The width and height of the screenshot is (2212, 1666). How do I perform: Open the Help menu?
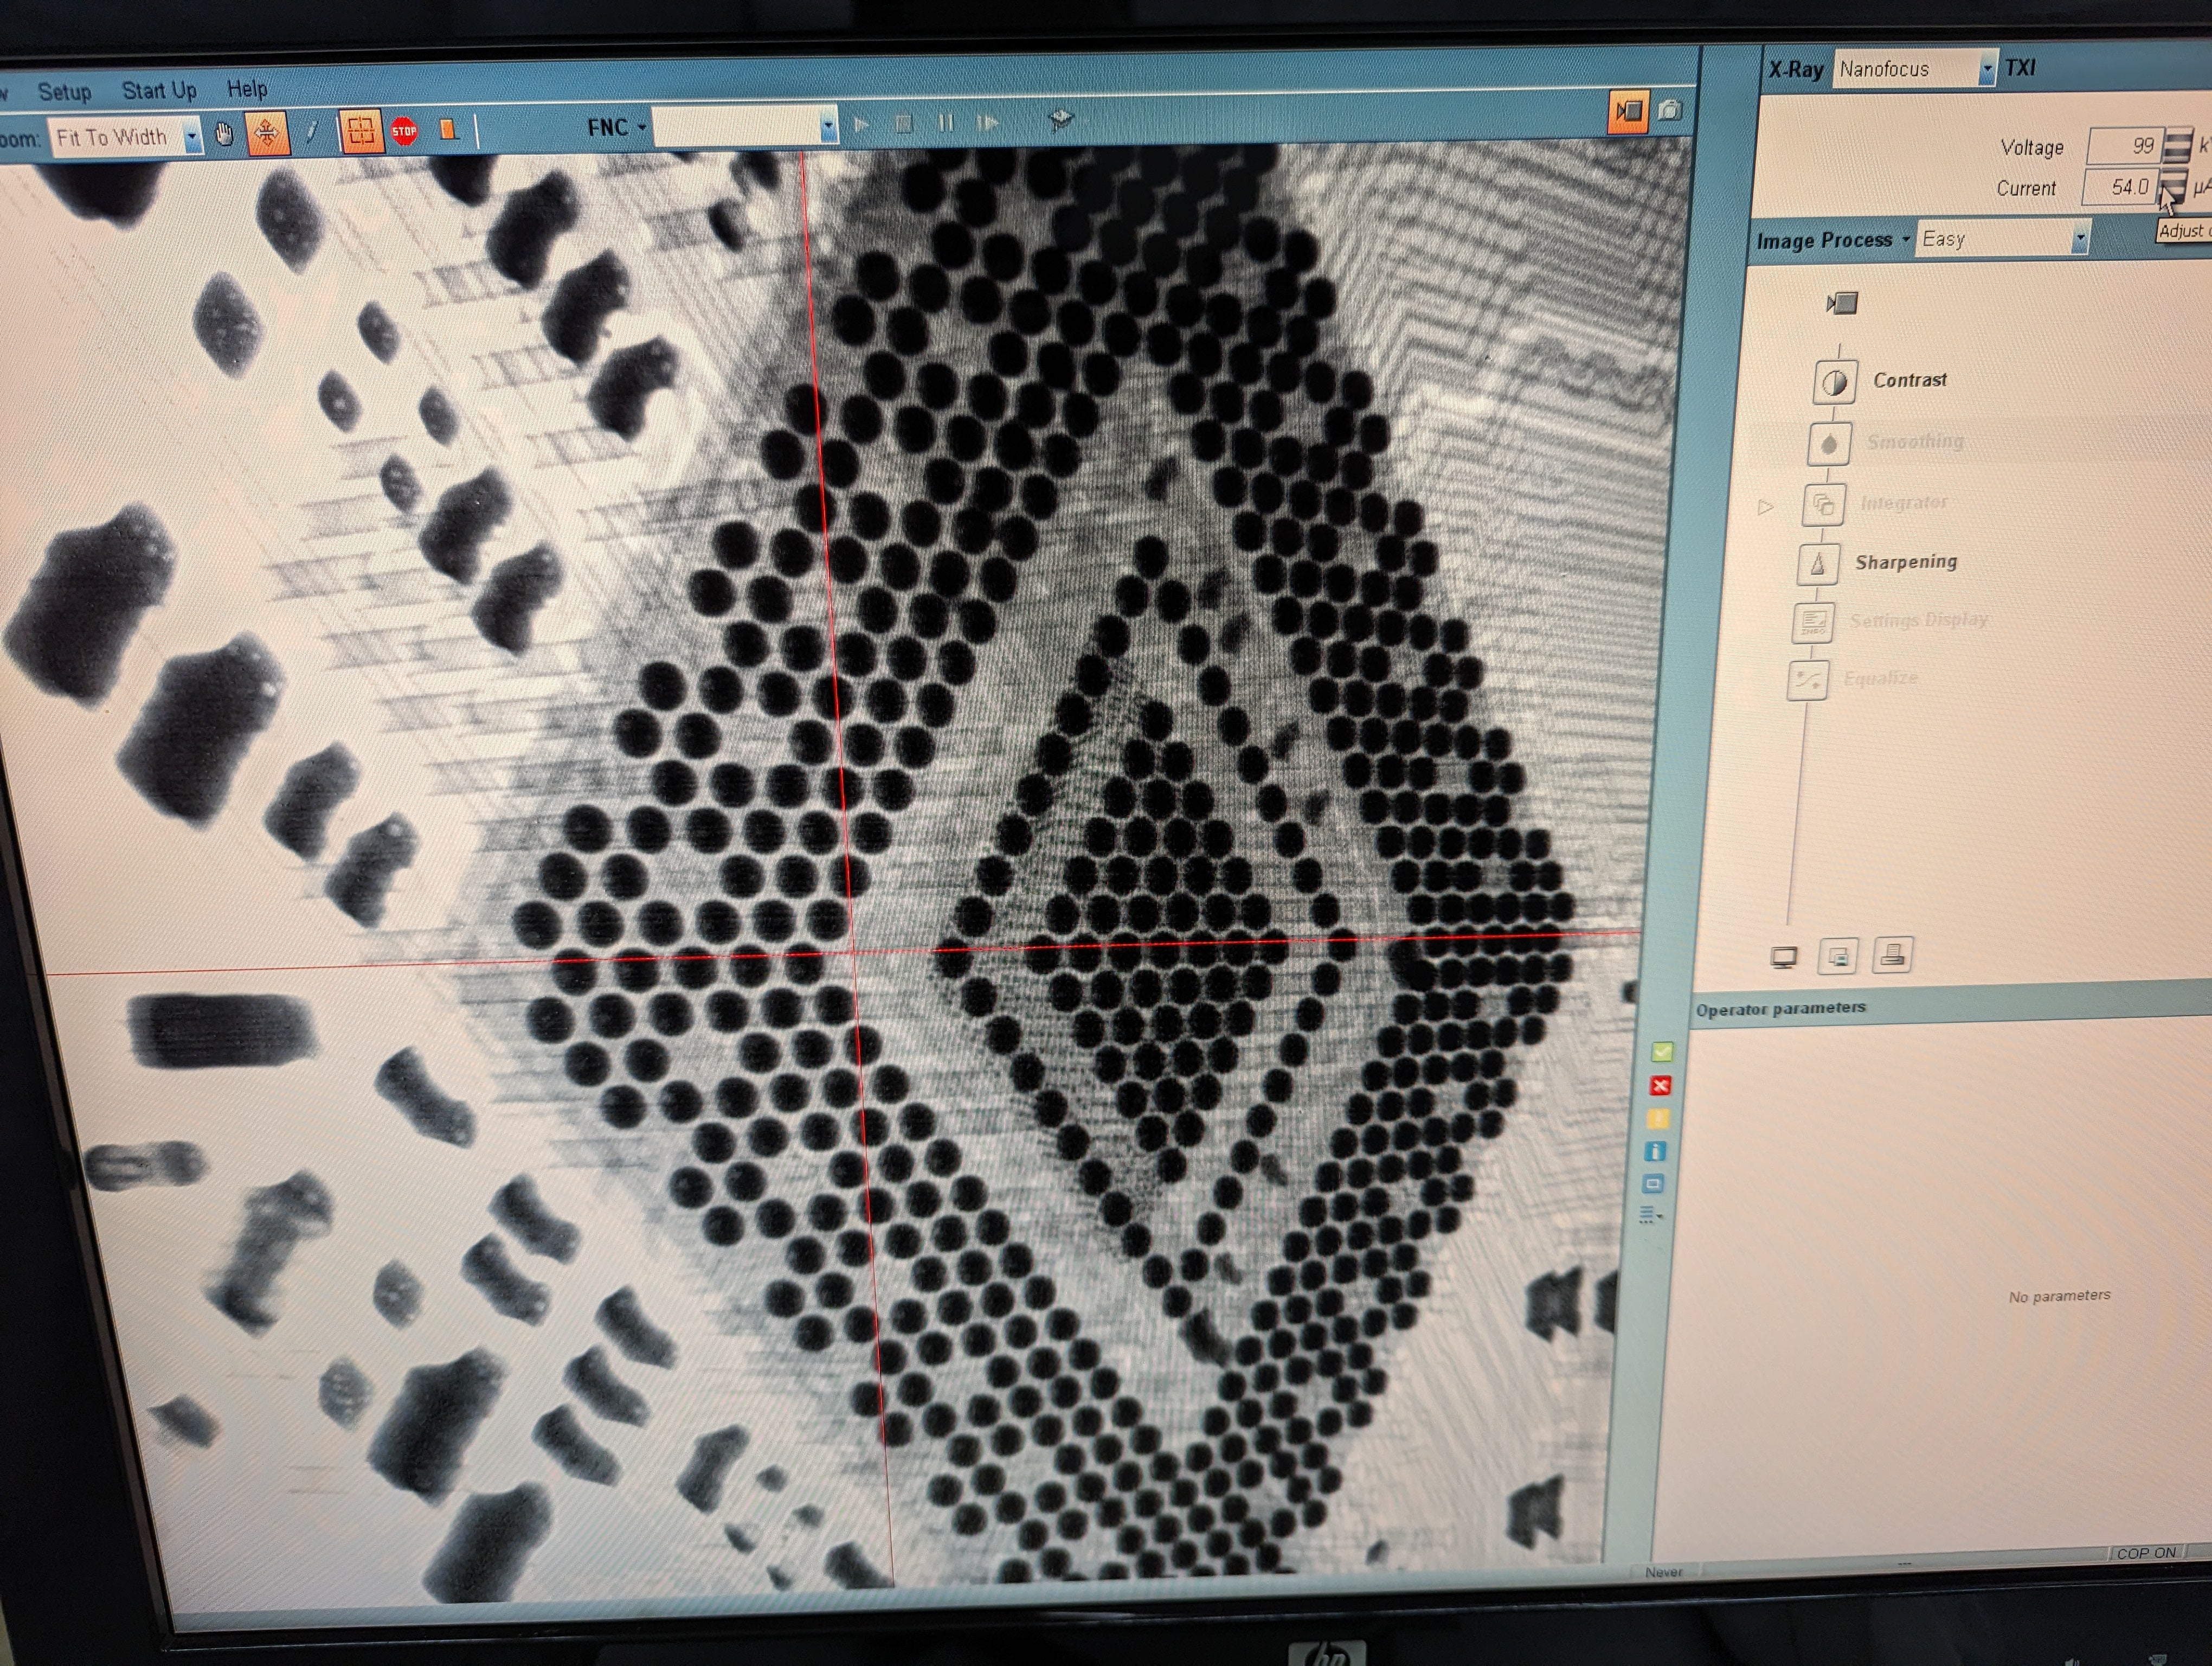click(246, 89)
